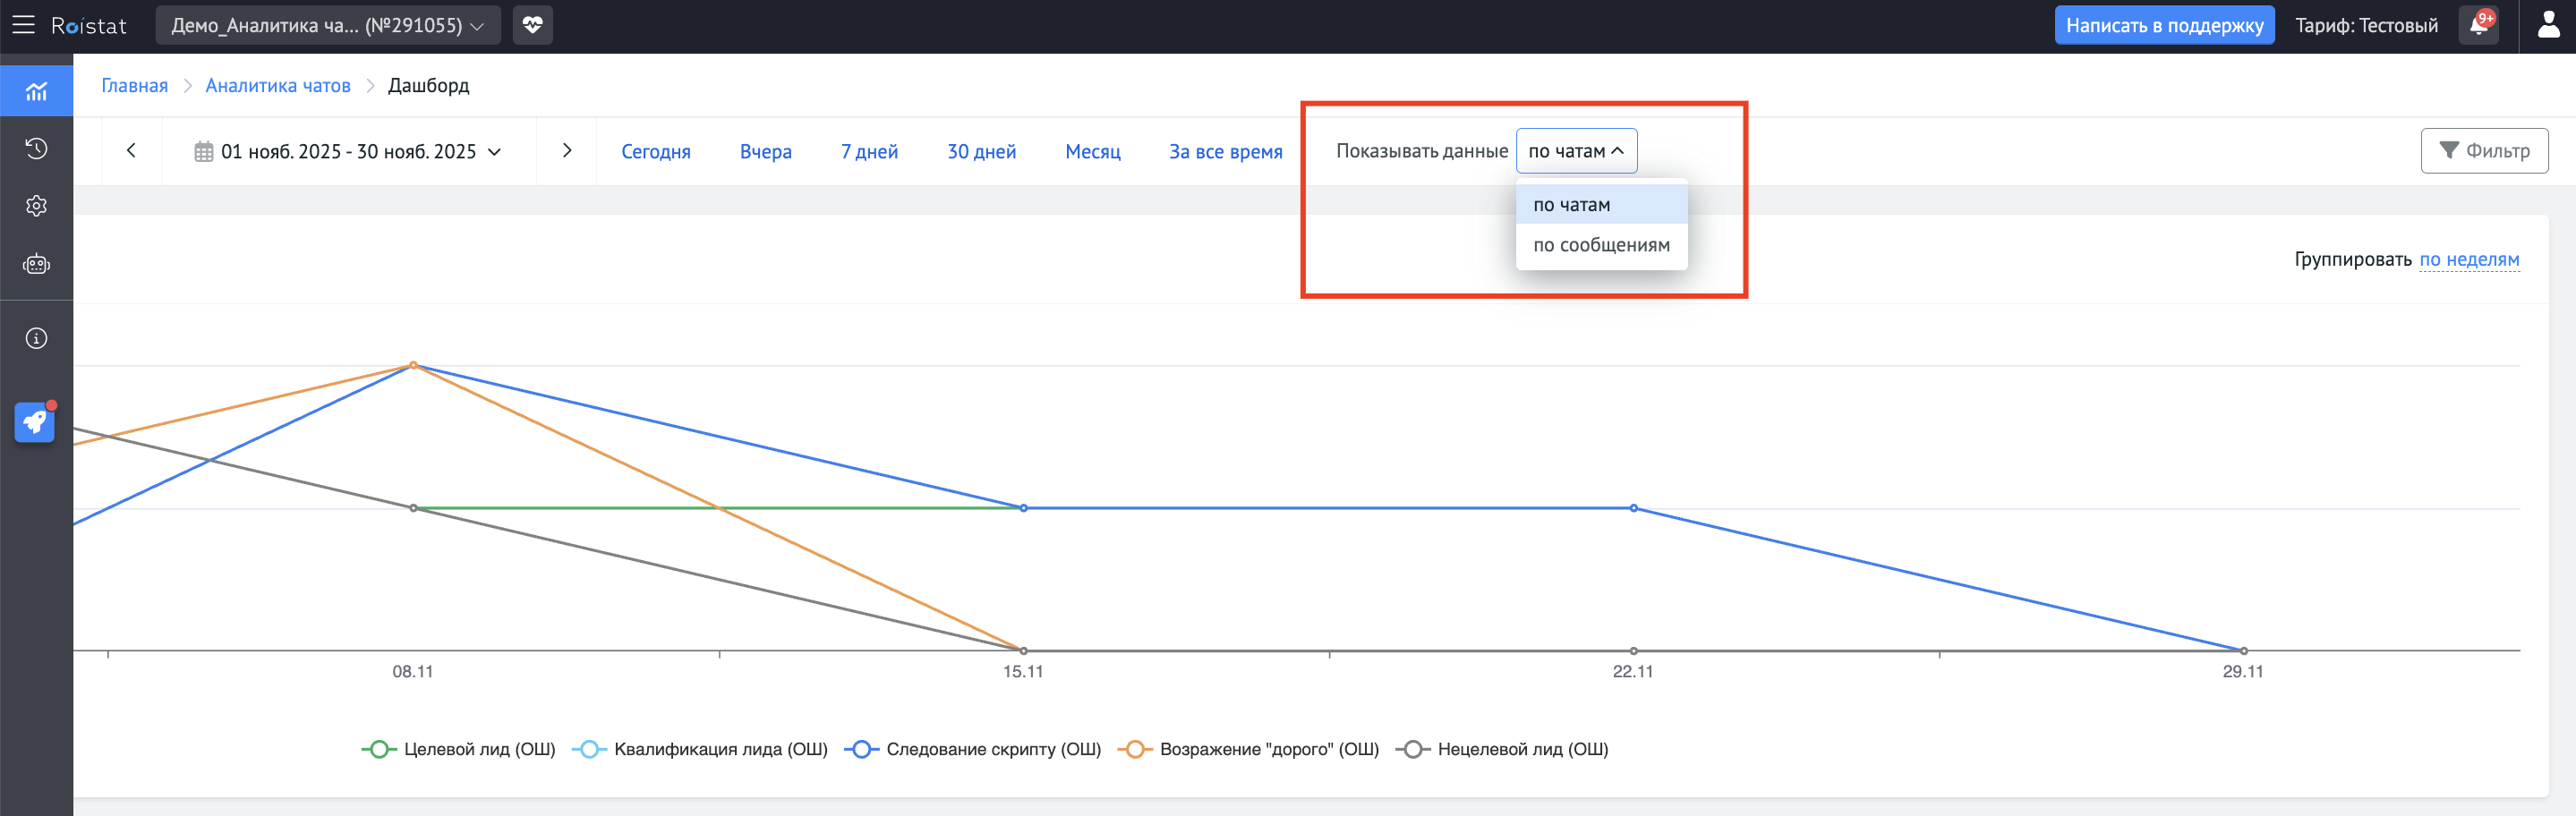Open the date range picker dropdown
The width and height of the screenshot is (2576, 816).
[347, 151]
